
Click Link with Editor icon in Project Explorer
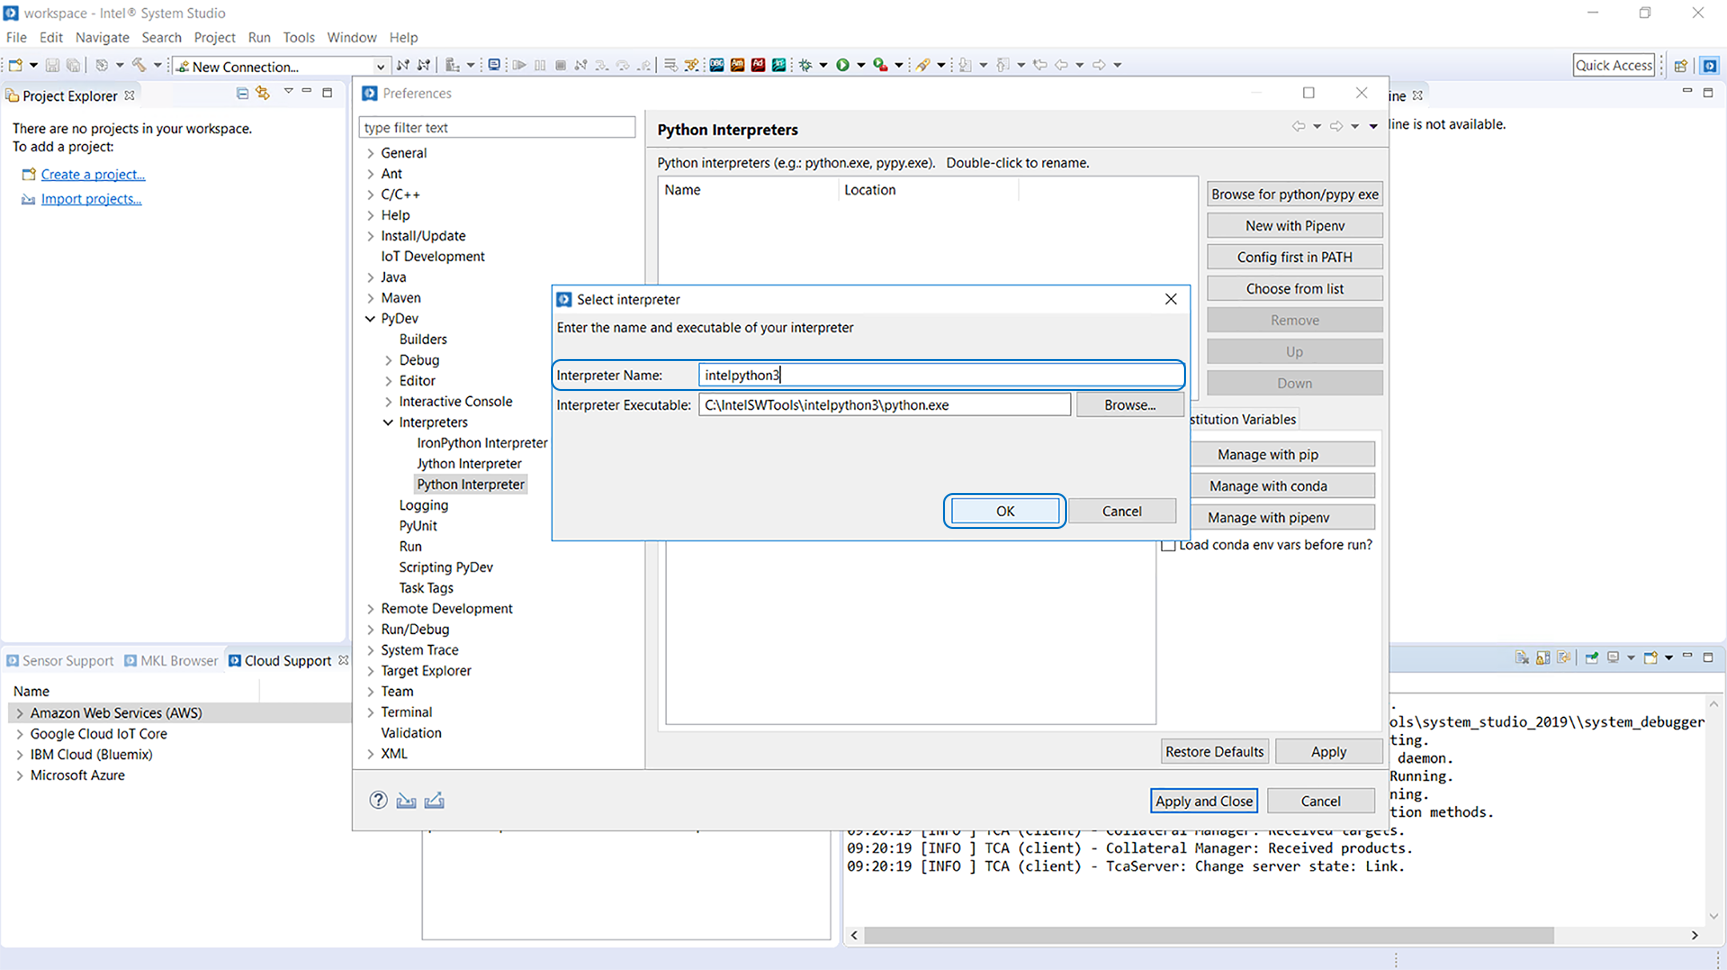tap(263, 93)
